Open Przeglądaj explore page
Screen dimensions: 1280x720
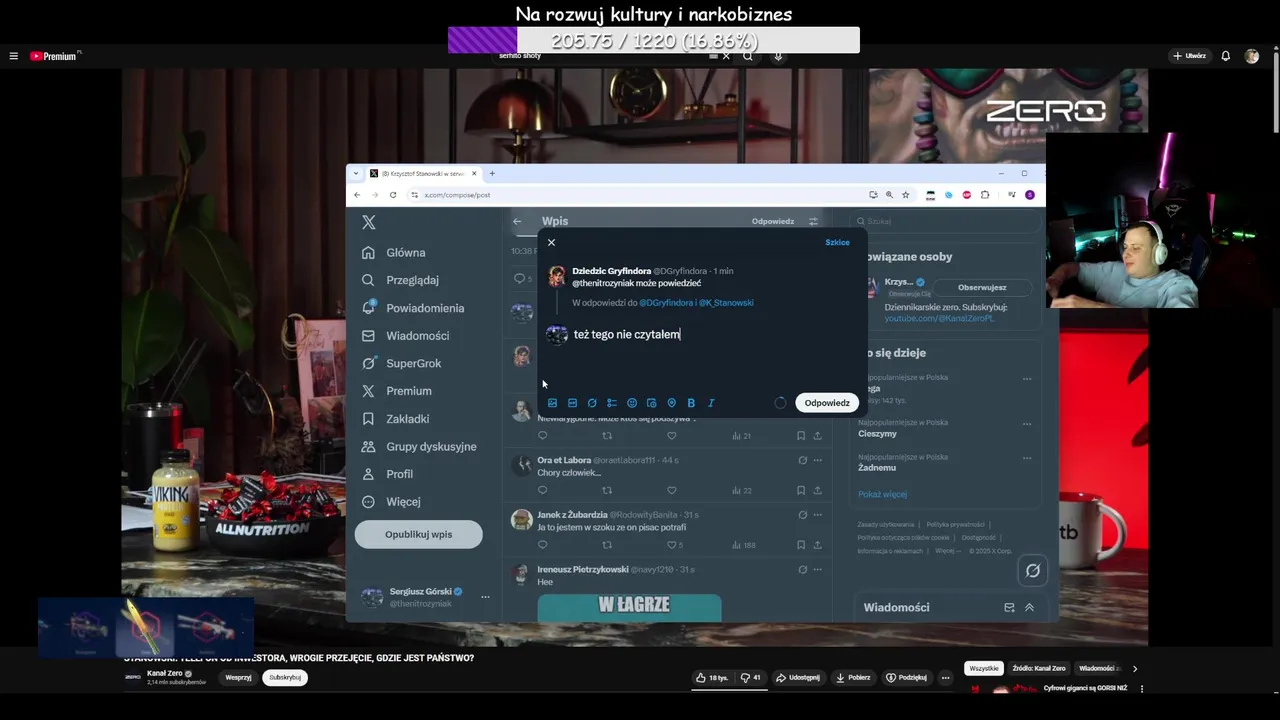click(x=400, y=280)
